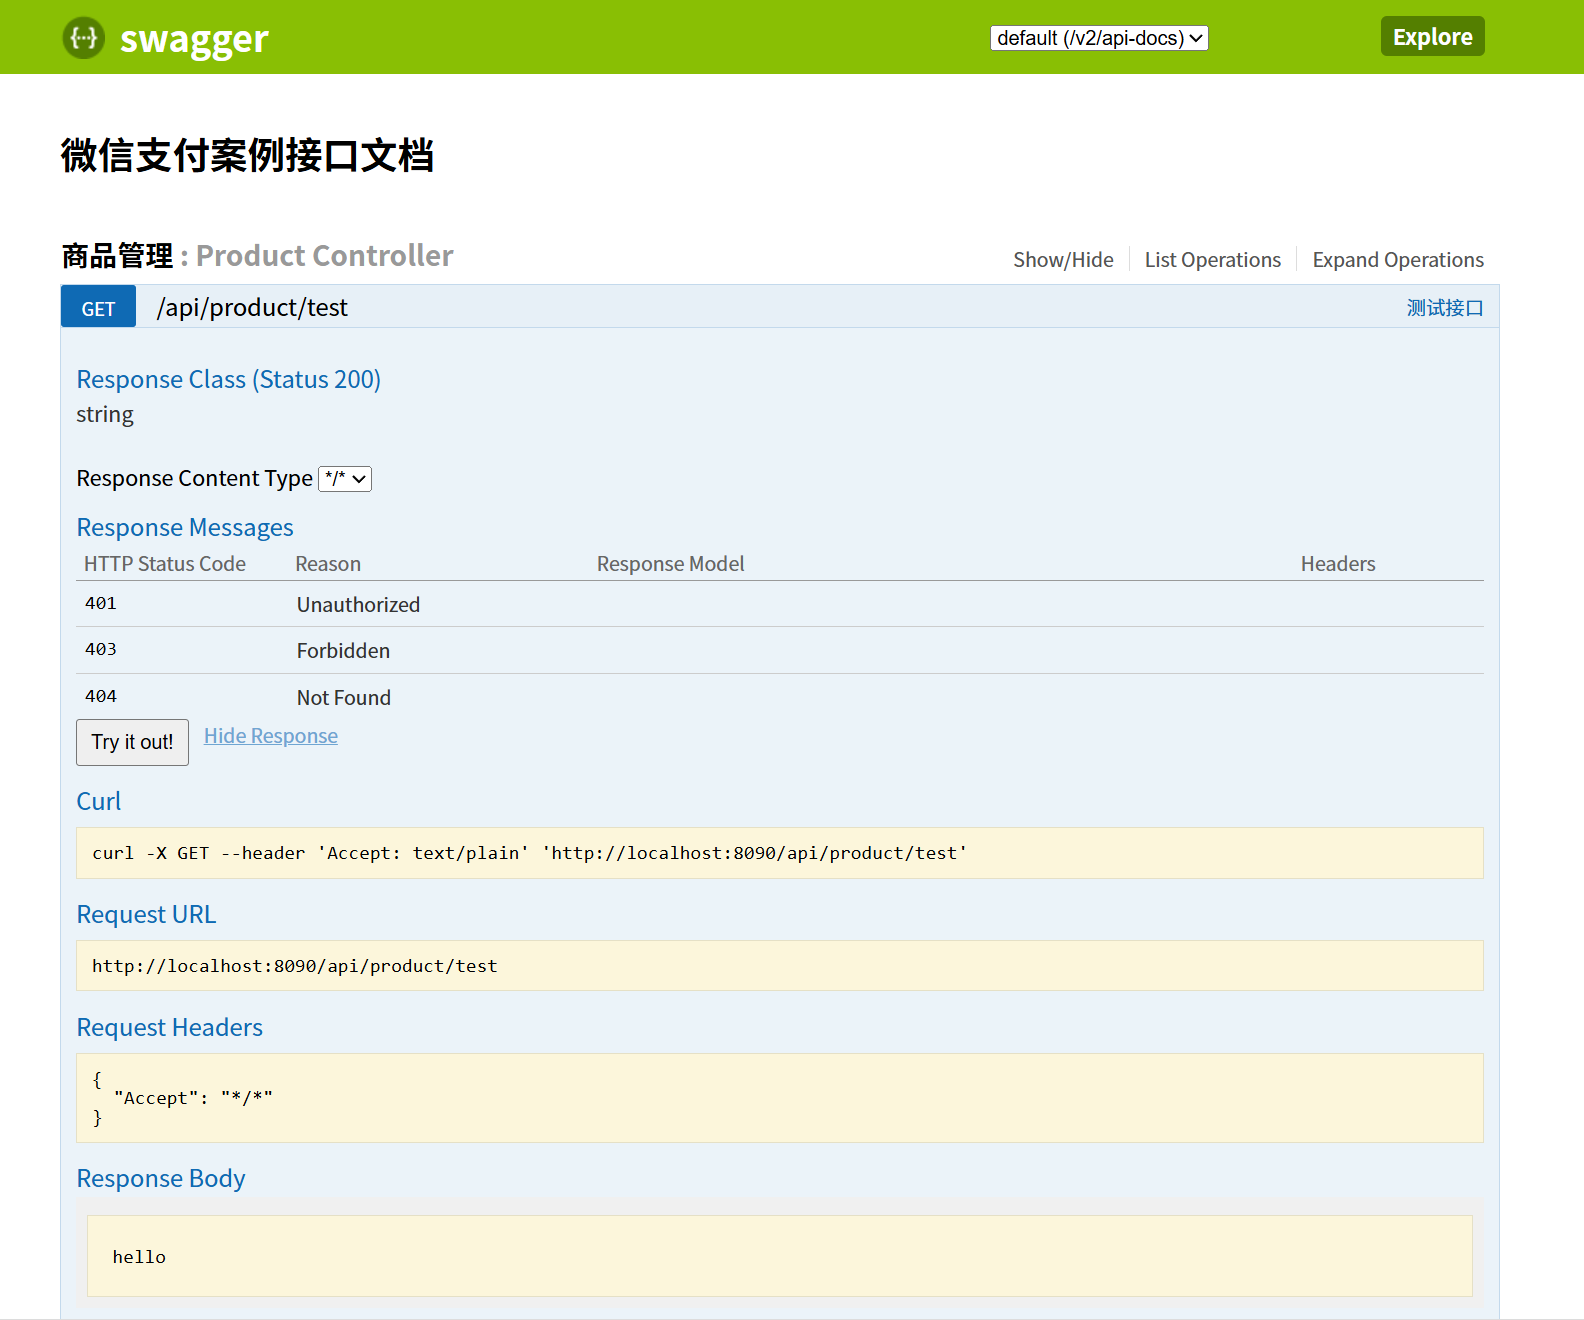Click the 微信支付案例接口文档 page title
Viewport: 1584px width, 1320px height.
point(247,155)
